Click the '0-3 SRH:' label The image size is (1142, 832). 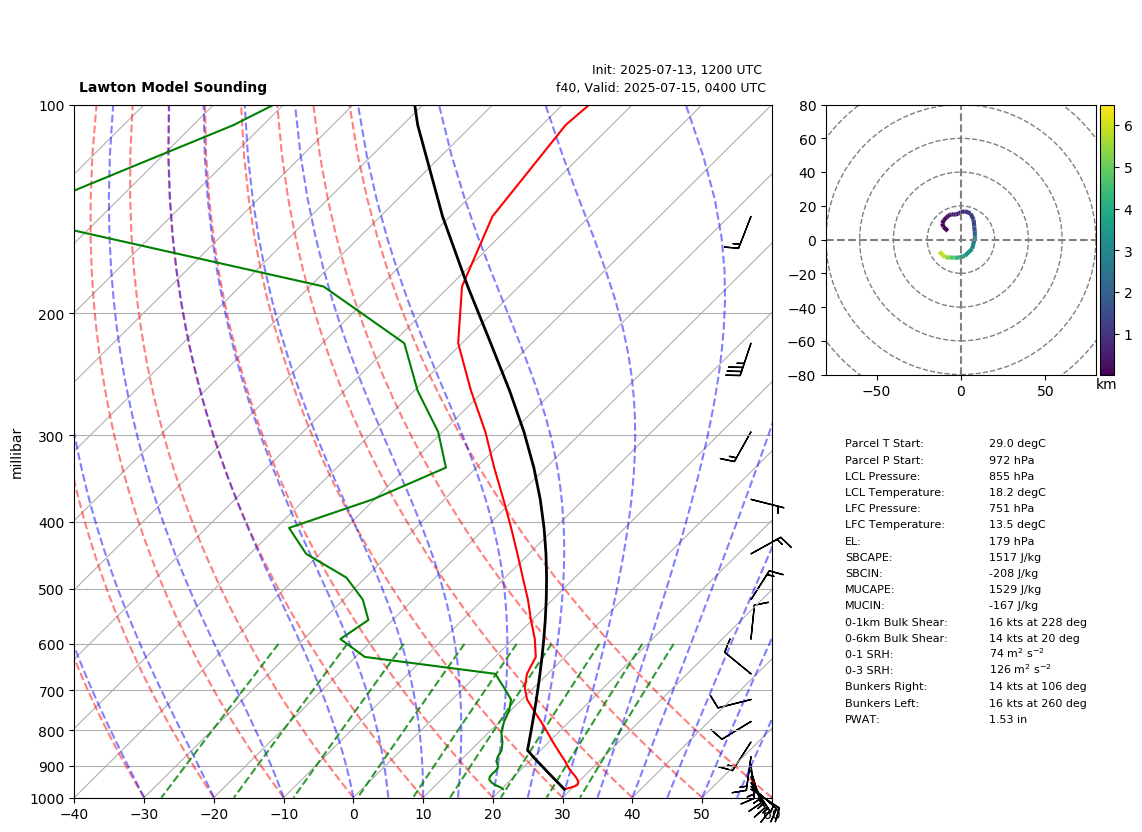pos(868,670)
